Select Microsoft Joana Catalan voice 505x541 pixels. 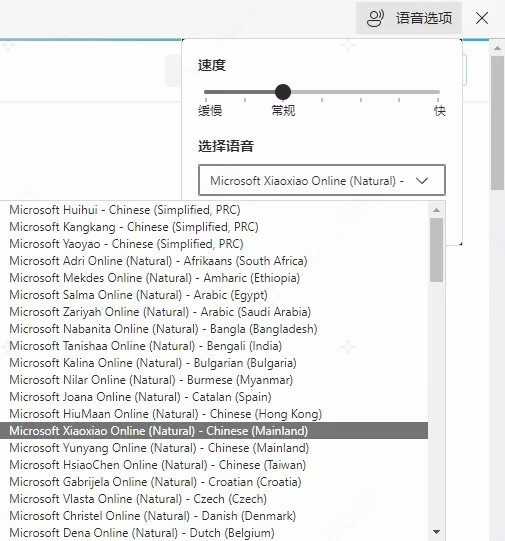[214, 397]
